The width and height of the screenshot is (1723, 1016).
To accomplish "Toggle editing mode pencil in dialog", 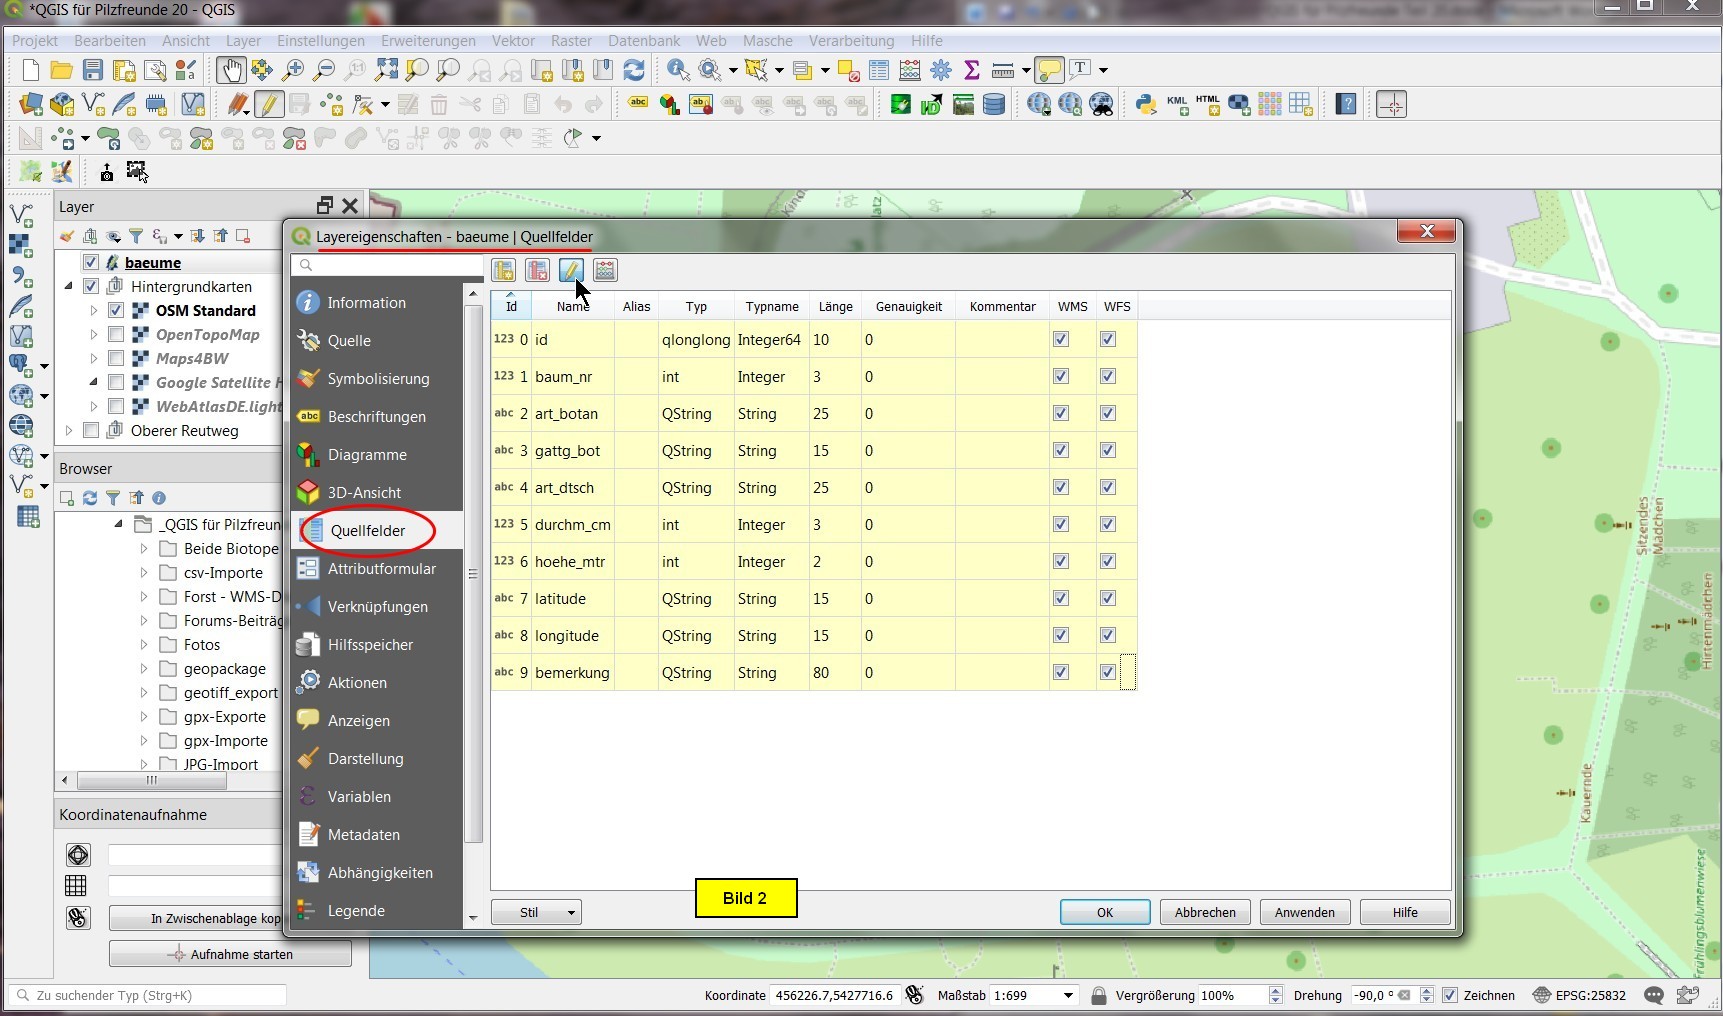I will click(571, 270).
